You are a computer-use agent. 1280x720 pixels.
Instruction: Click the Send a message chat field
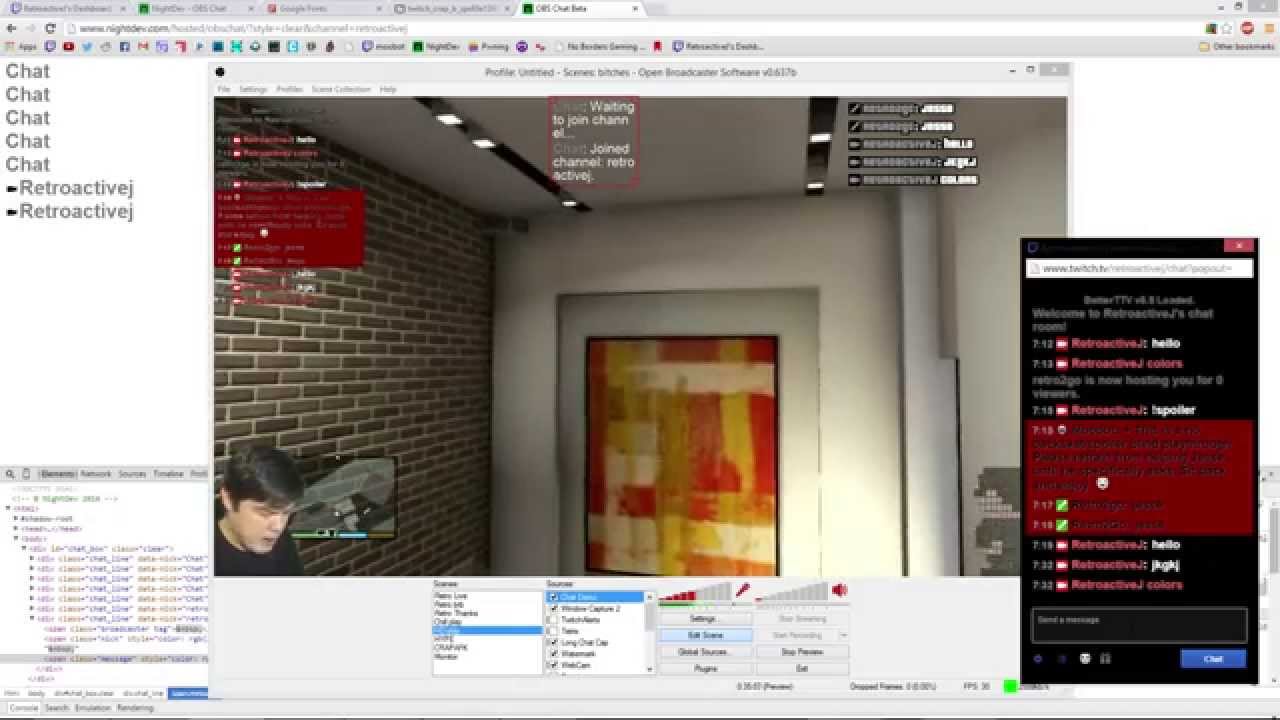coord(1139,625)
